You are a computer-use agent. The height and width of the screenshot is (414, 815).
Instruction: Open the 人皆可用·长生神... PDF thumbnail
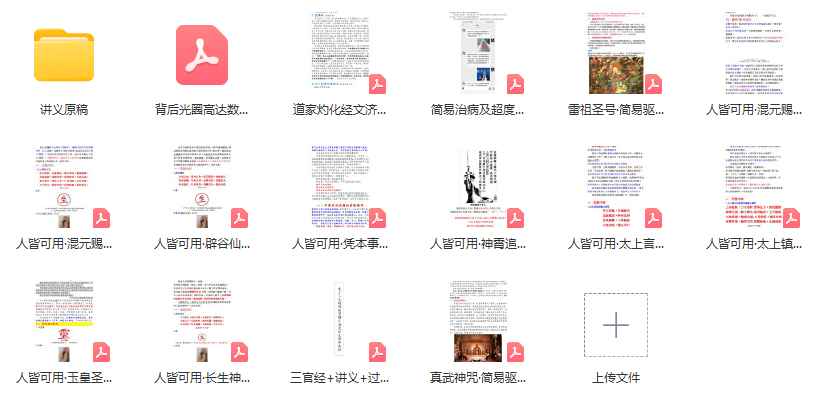point(202,322)
